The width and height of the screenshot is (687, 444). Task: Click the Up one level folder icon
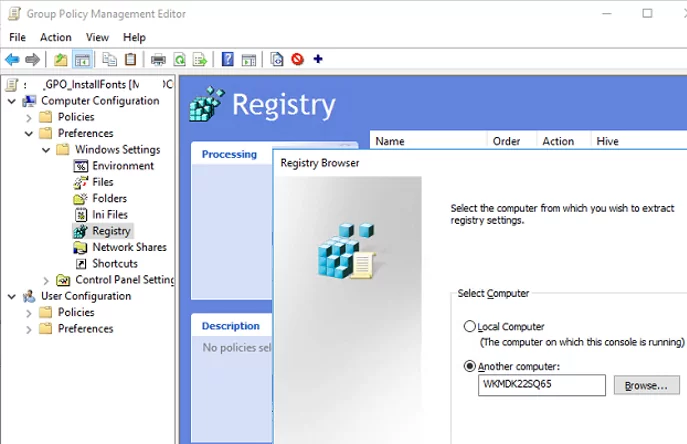coord(60,59)
